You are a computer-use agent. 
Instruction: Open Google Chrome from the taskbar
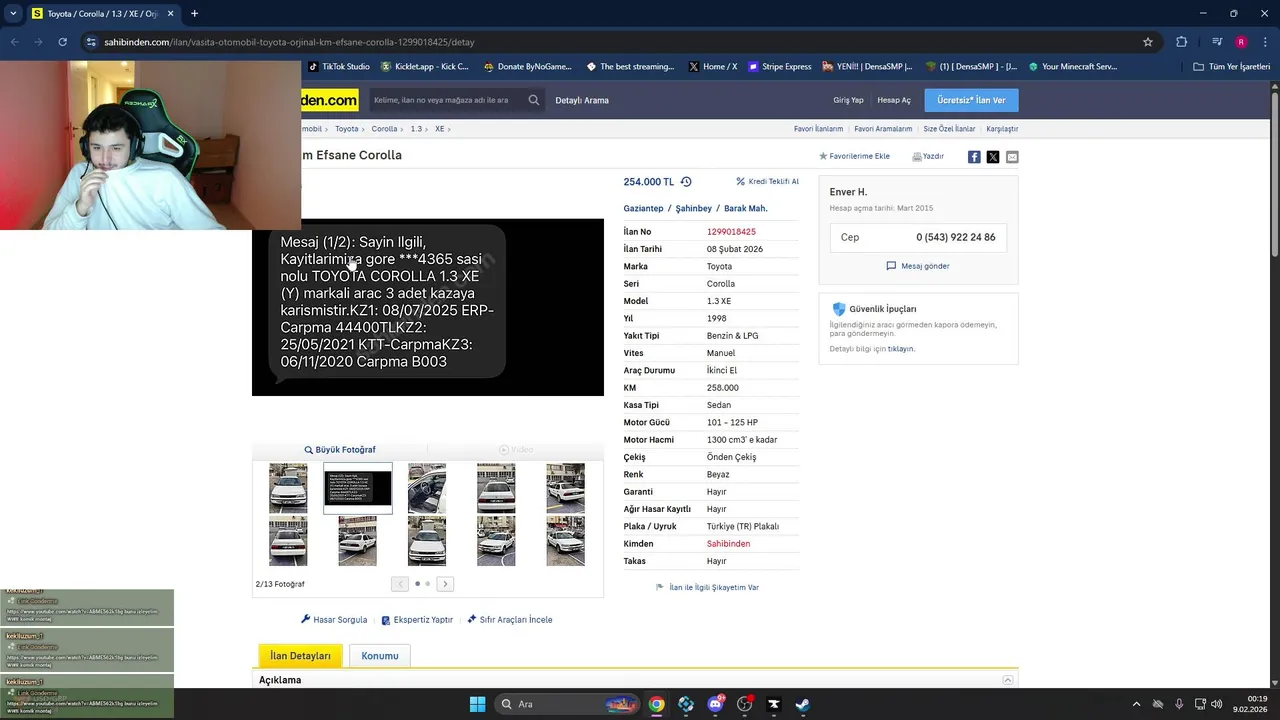click(656, 704)
